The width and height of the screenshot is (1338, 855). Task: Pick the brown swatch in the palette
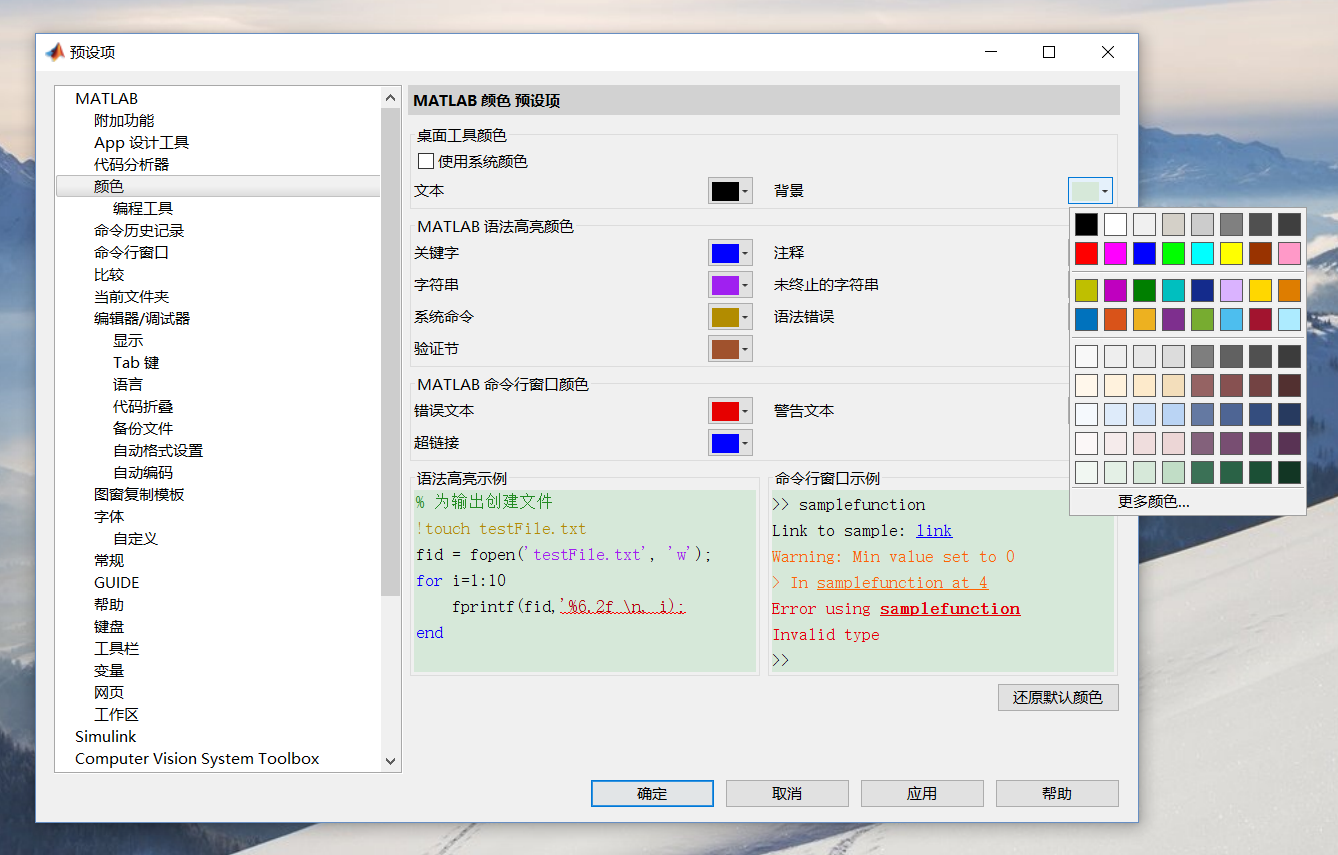[1260, 253]
